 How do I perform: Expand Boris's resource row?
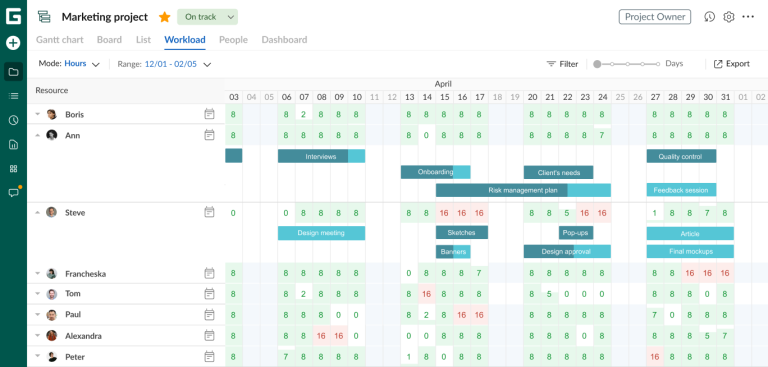coord(38,115)
